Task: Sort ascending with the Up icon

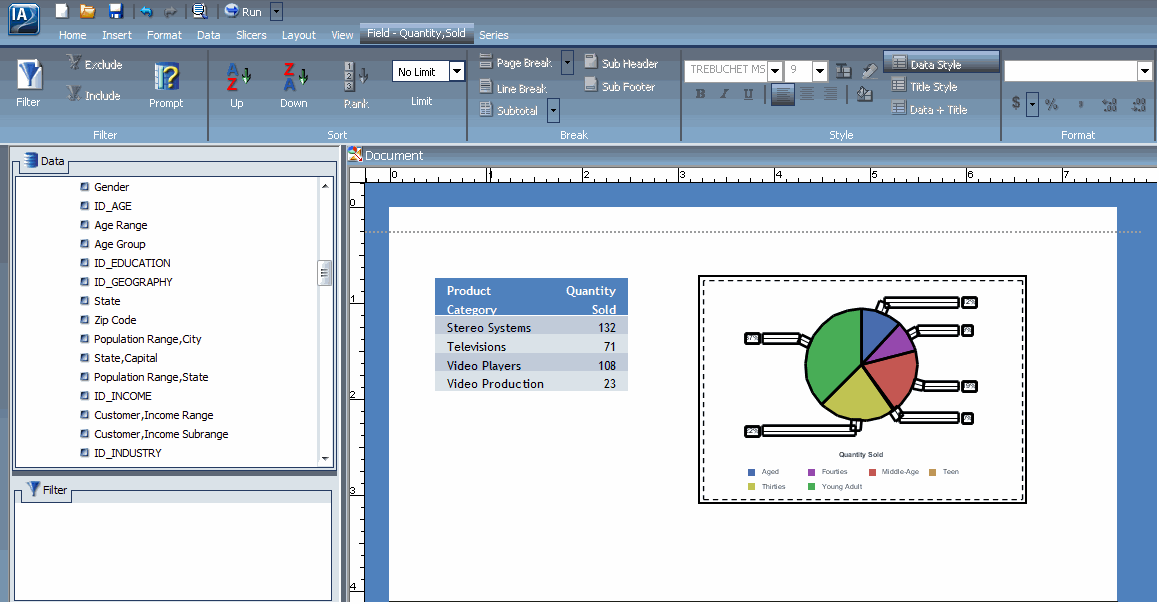Action: tap(238, 77)
